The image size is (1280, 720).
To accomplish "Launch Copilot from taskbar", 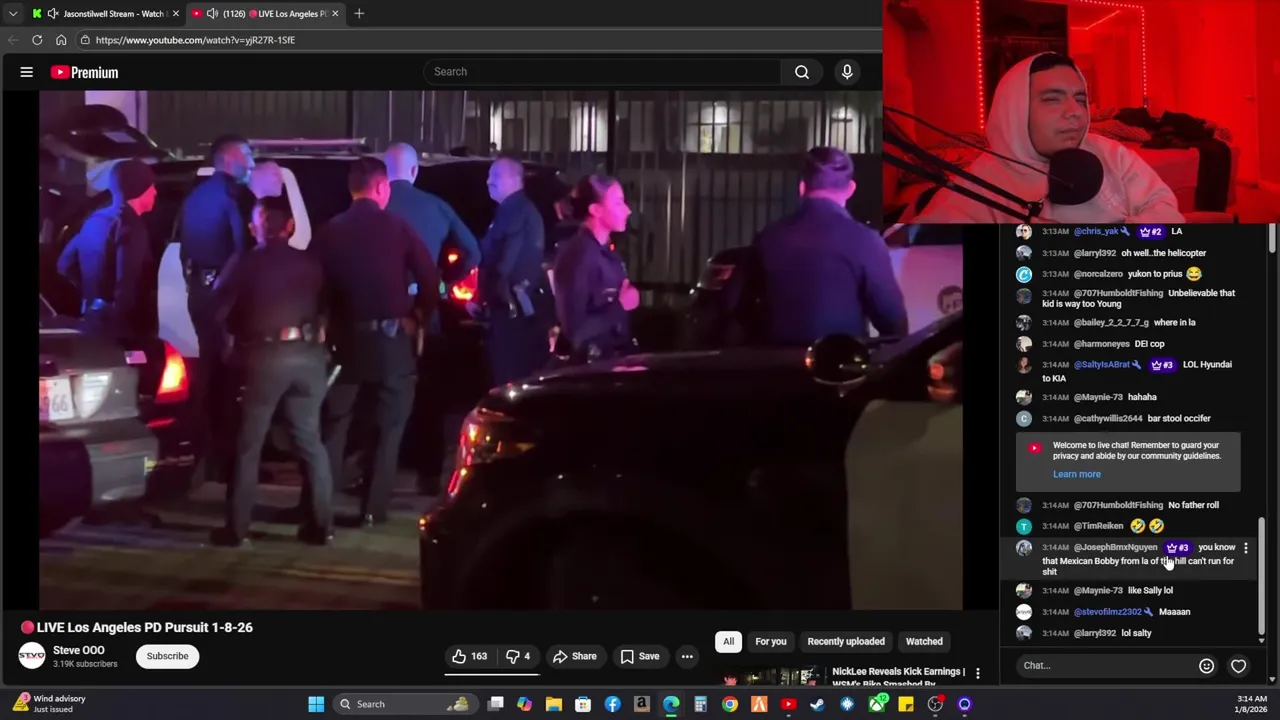I will [x=524, y=704].
